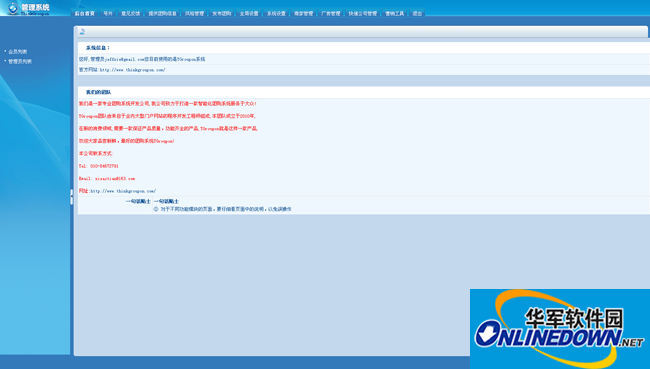Go to the 发布团购 tab
This screenshot has width=650, height=369.
click(x=222, y=13)
